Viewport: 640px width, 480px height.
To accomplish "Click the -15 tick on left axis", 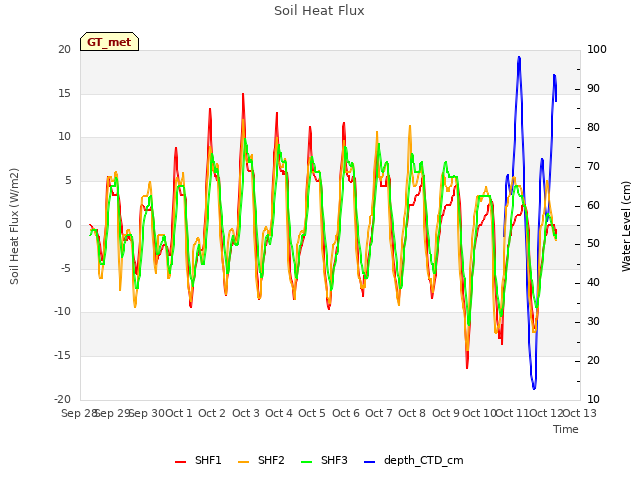I will coord(62,356).
